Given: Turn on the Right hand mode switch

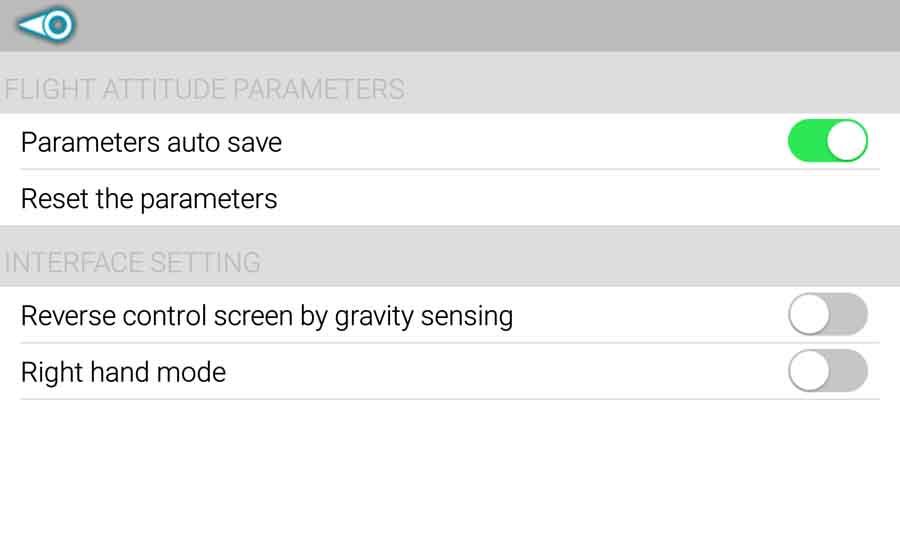Looking at the screenshot, I should click(827, 372).
